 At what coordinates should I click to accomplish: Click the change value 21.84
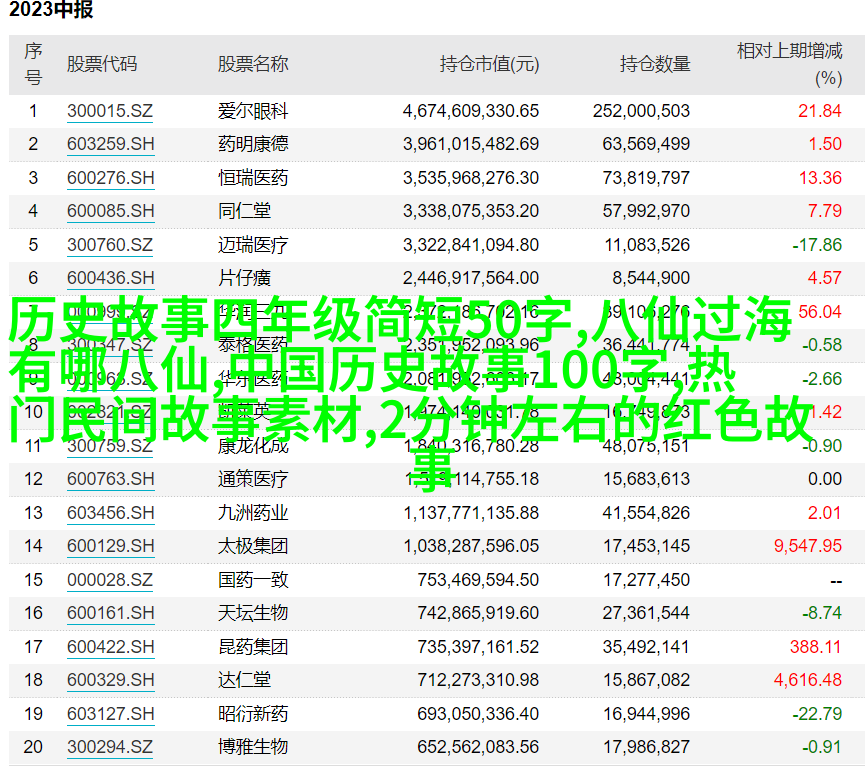click(x=820, y=111)
